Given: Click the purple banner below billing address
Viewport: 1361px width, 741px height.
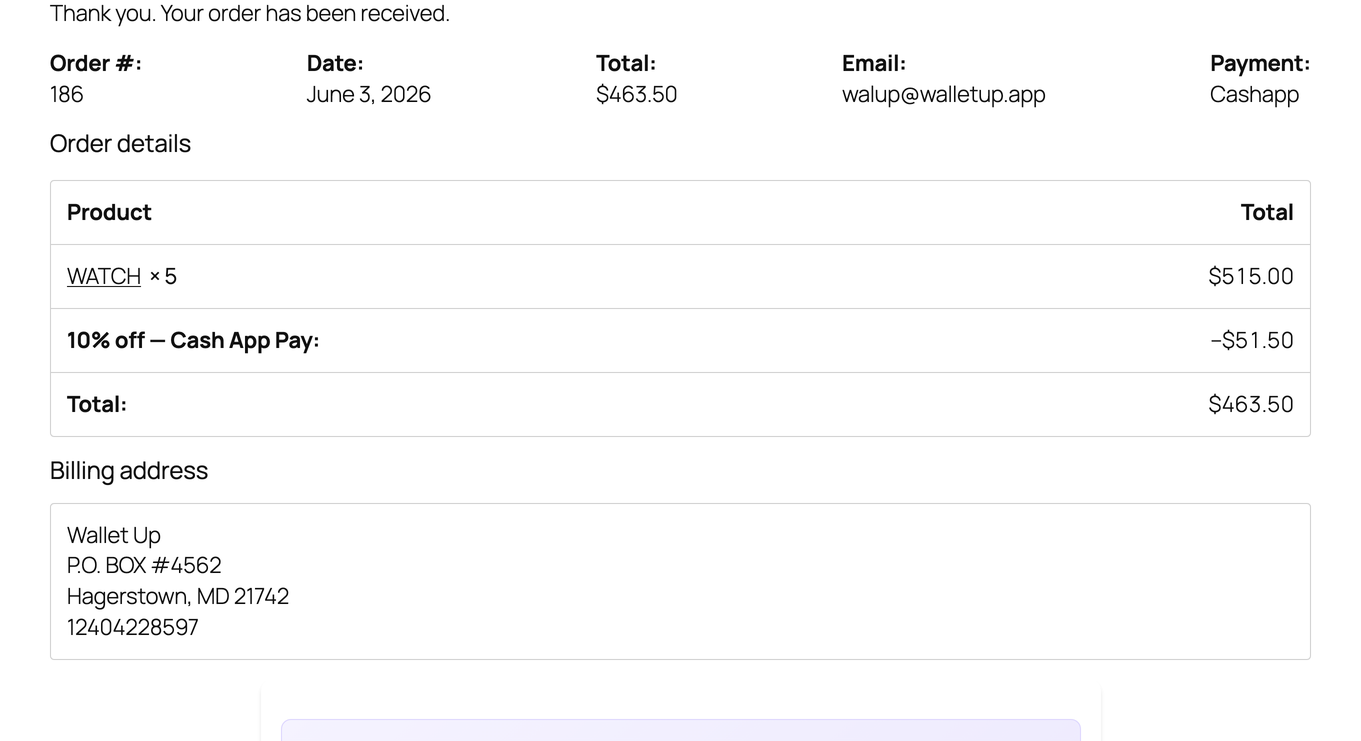Looking at the screenshot, I should [681, 730].
